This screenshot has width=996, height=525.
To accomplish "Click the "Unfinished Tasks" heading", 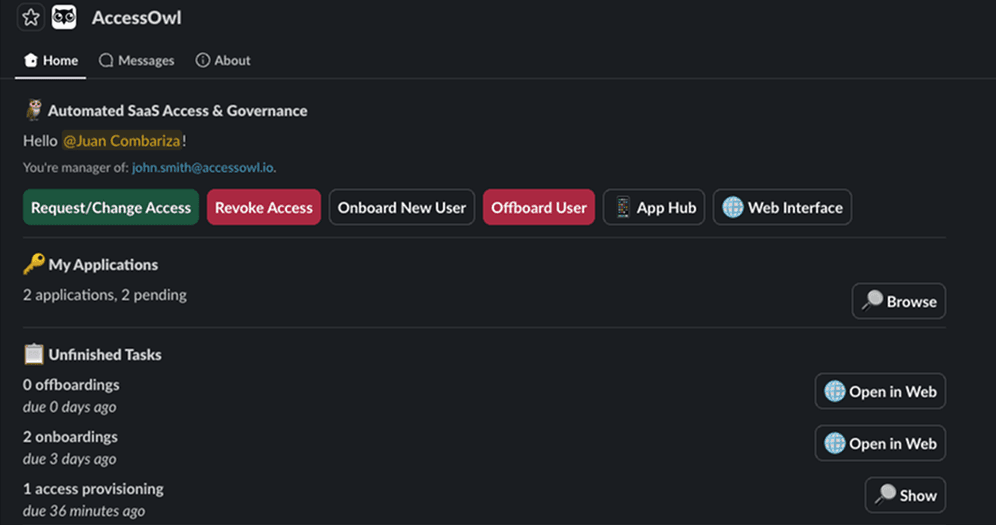I will tap(105, 355).
